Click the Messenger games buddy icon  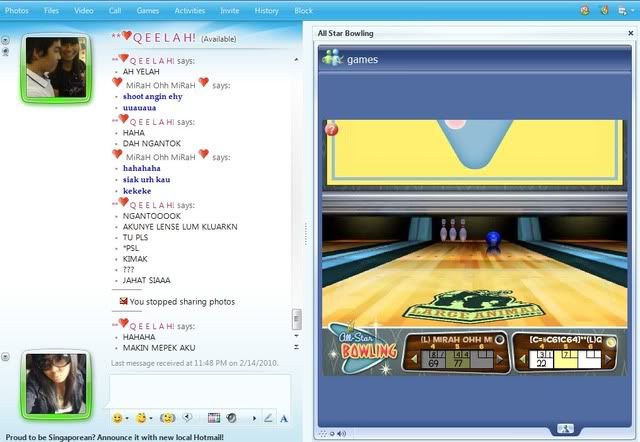332,58
